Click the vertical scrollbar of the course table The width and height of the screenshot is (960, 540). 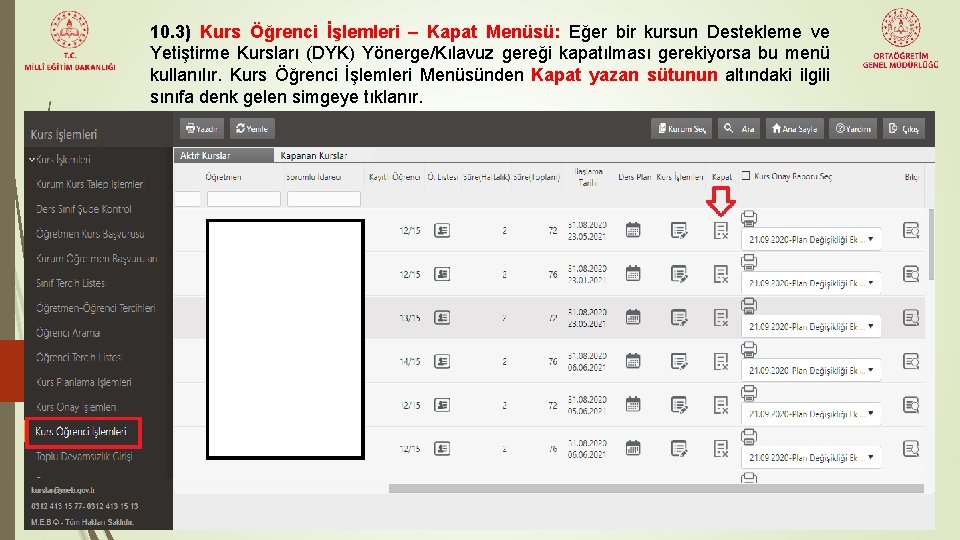(x=931, y=245)
